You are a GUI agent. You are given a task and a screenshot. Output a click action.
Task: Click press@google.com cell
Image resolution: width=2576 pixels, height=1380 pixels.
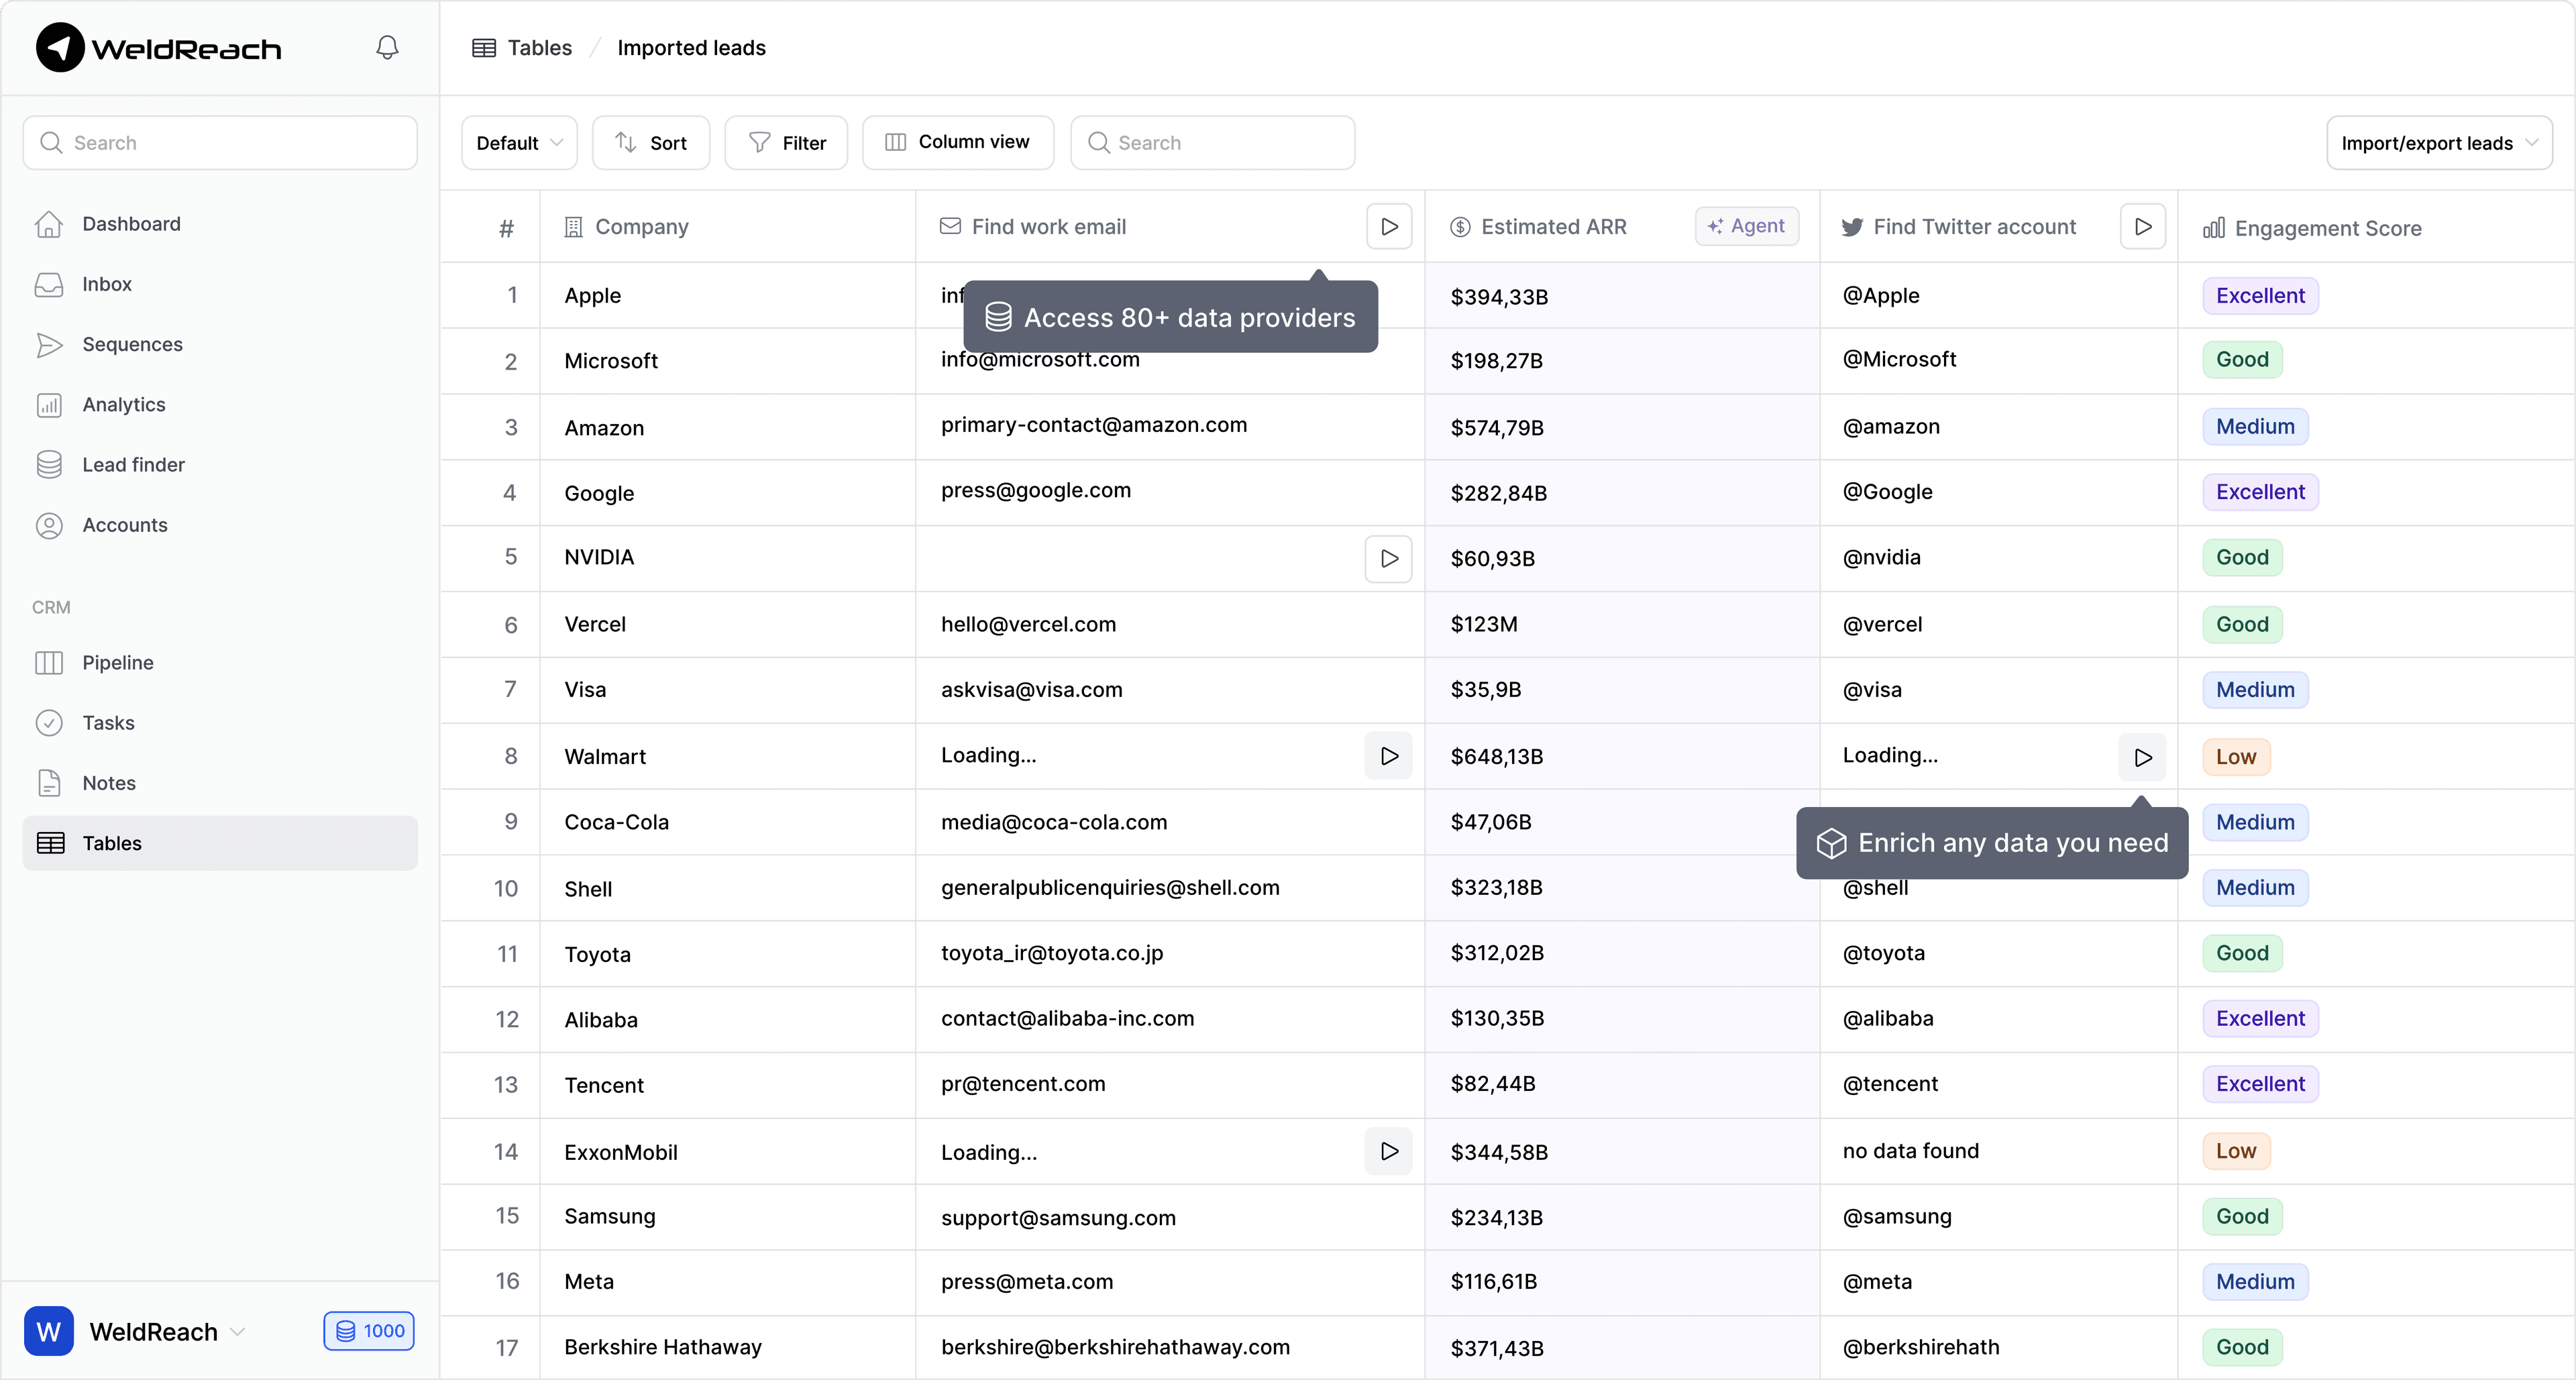pos(1170,493)
